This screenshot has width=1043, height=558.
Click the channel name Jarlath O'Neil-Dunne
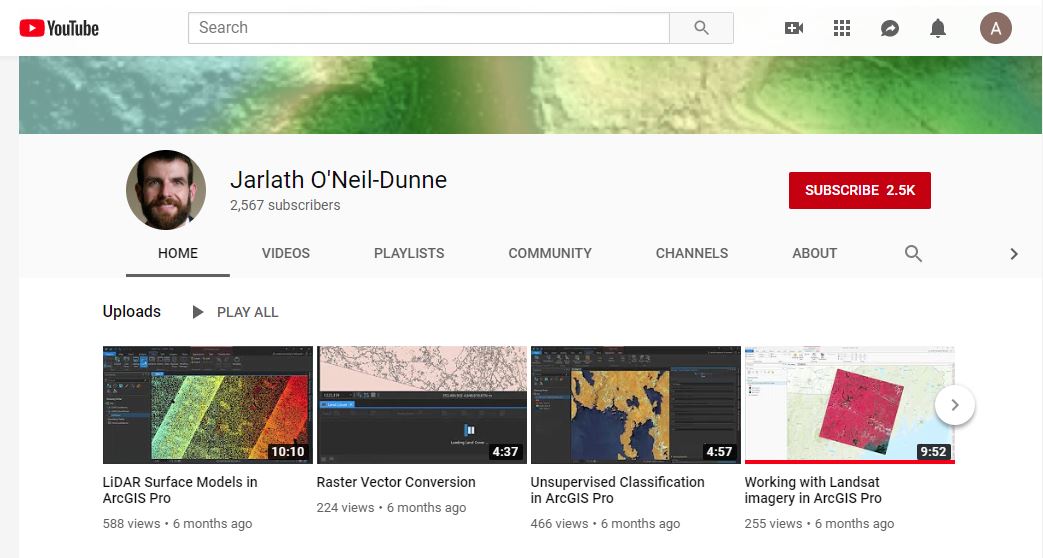click(x=339, y=180)
